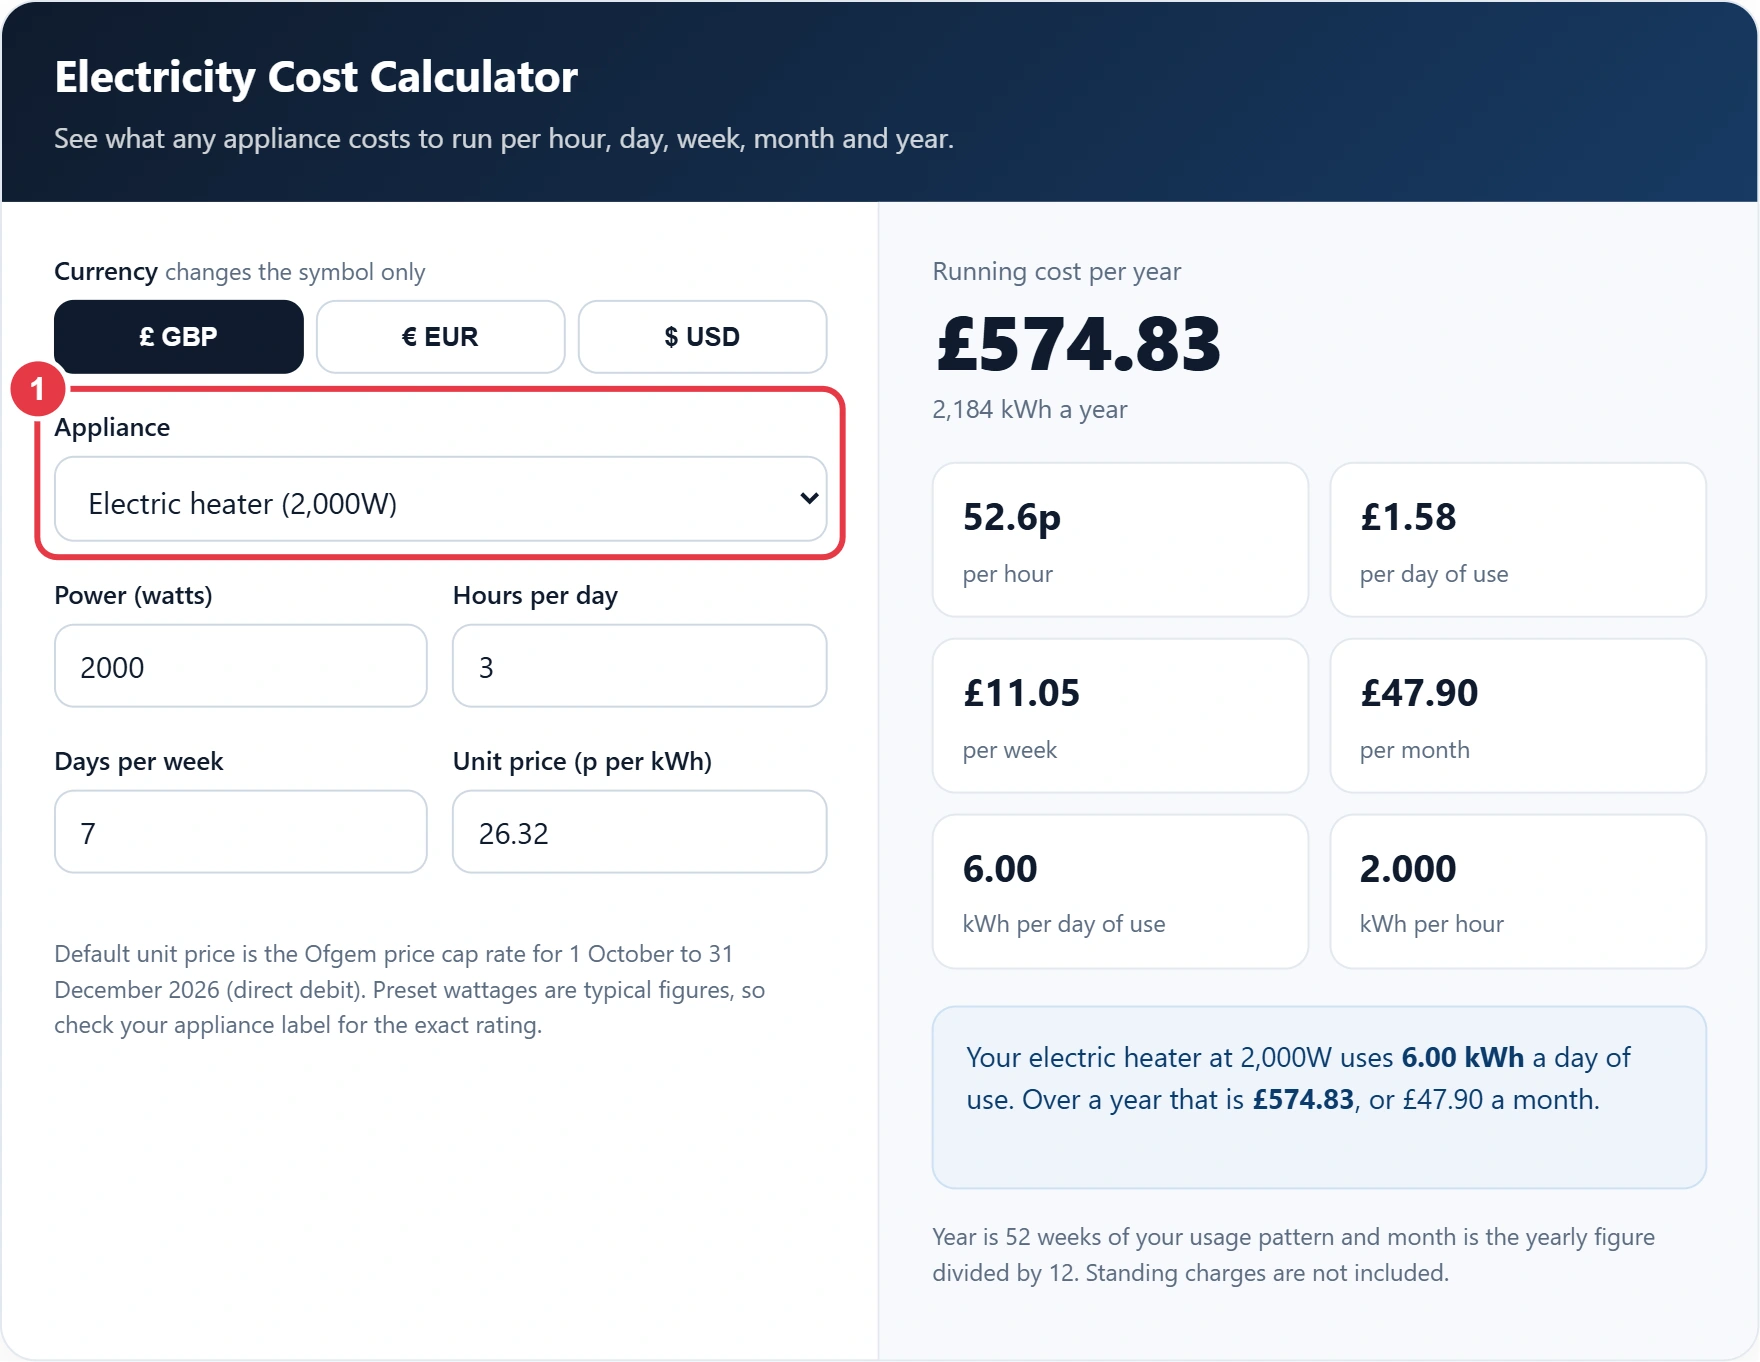Edit the Unit price (p per kWh) field

pos(640,832)
